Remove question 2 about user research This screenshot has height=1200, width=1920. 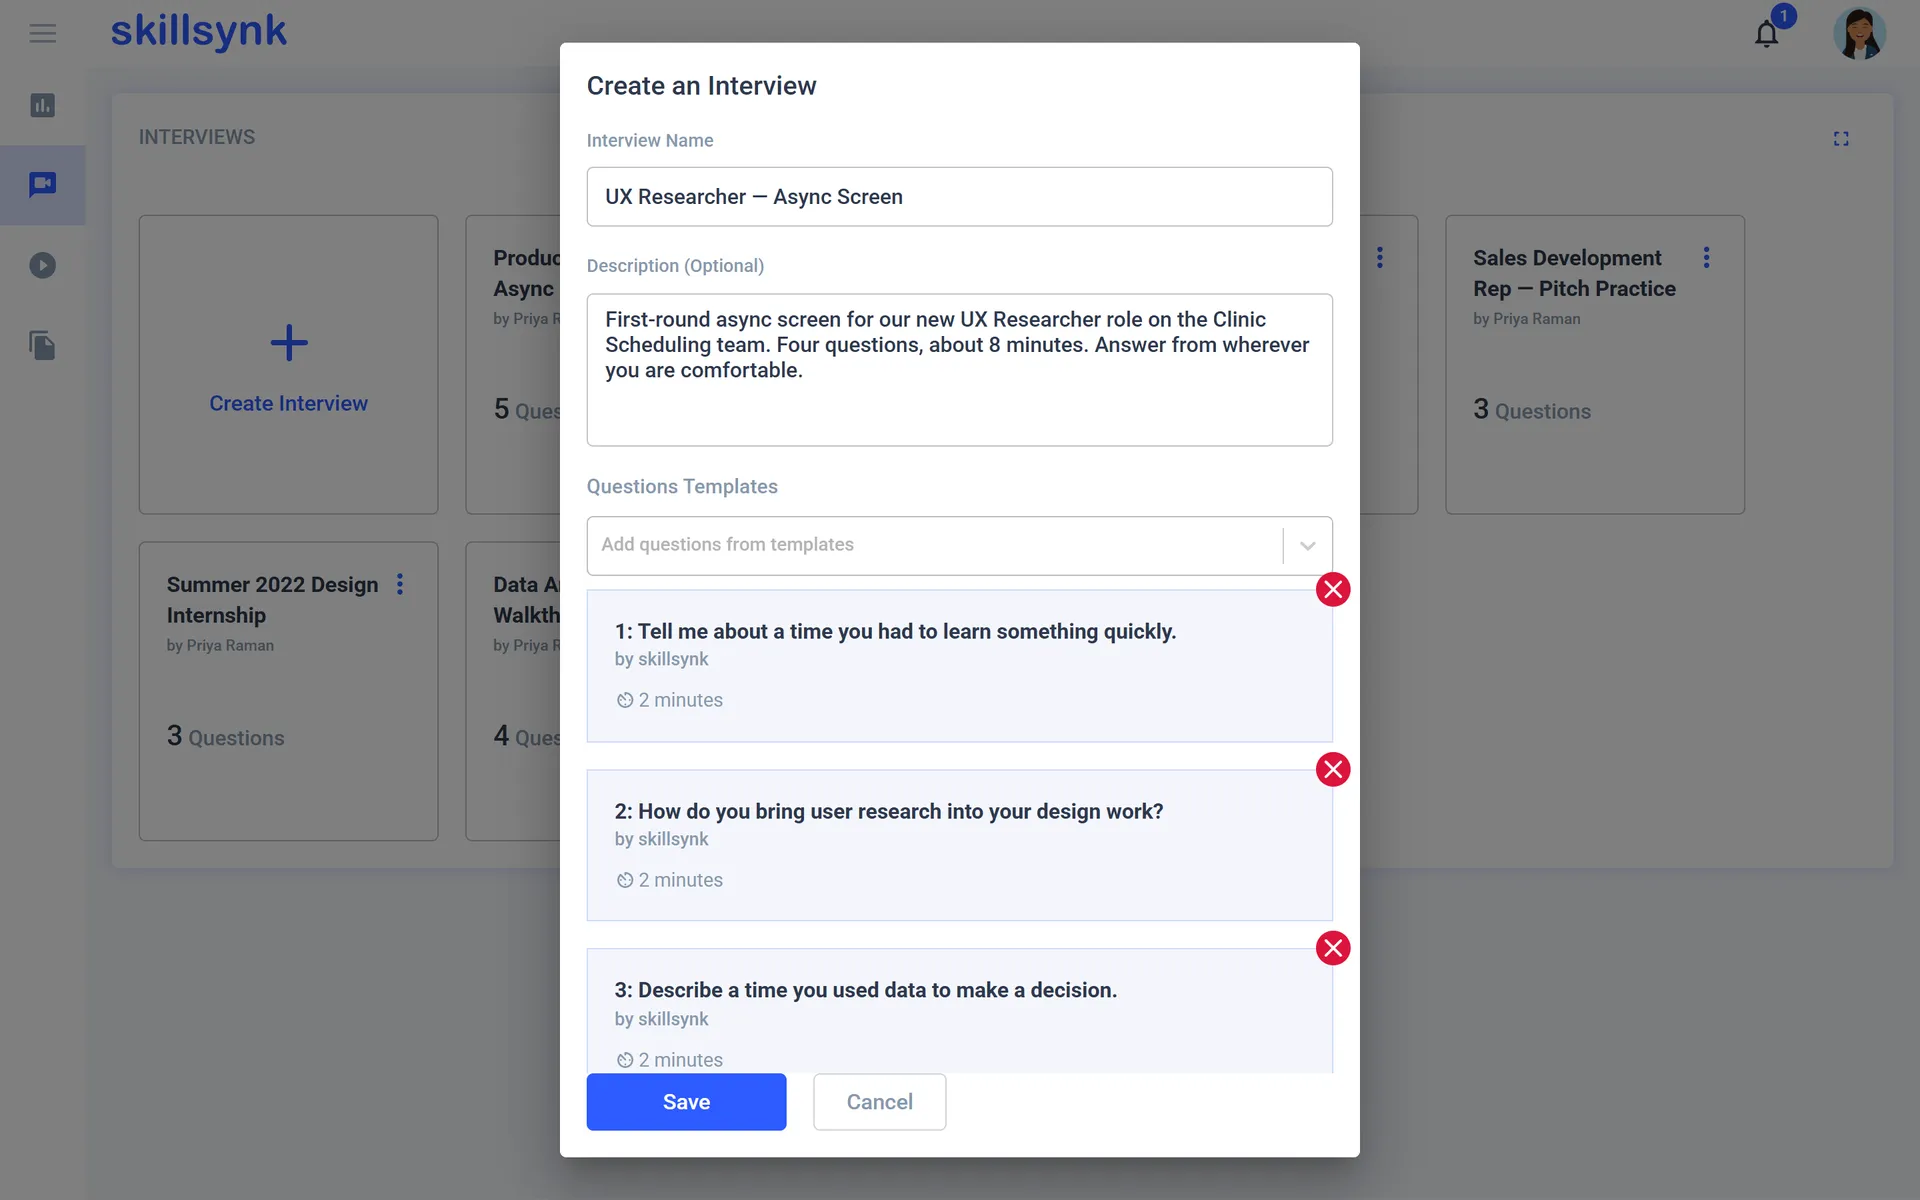[x=1333, y=769]
